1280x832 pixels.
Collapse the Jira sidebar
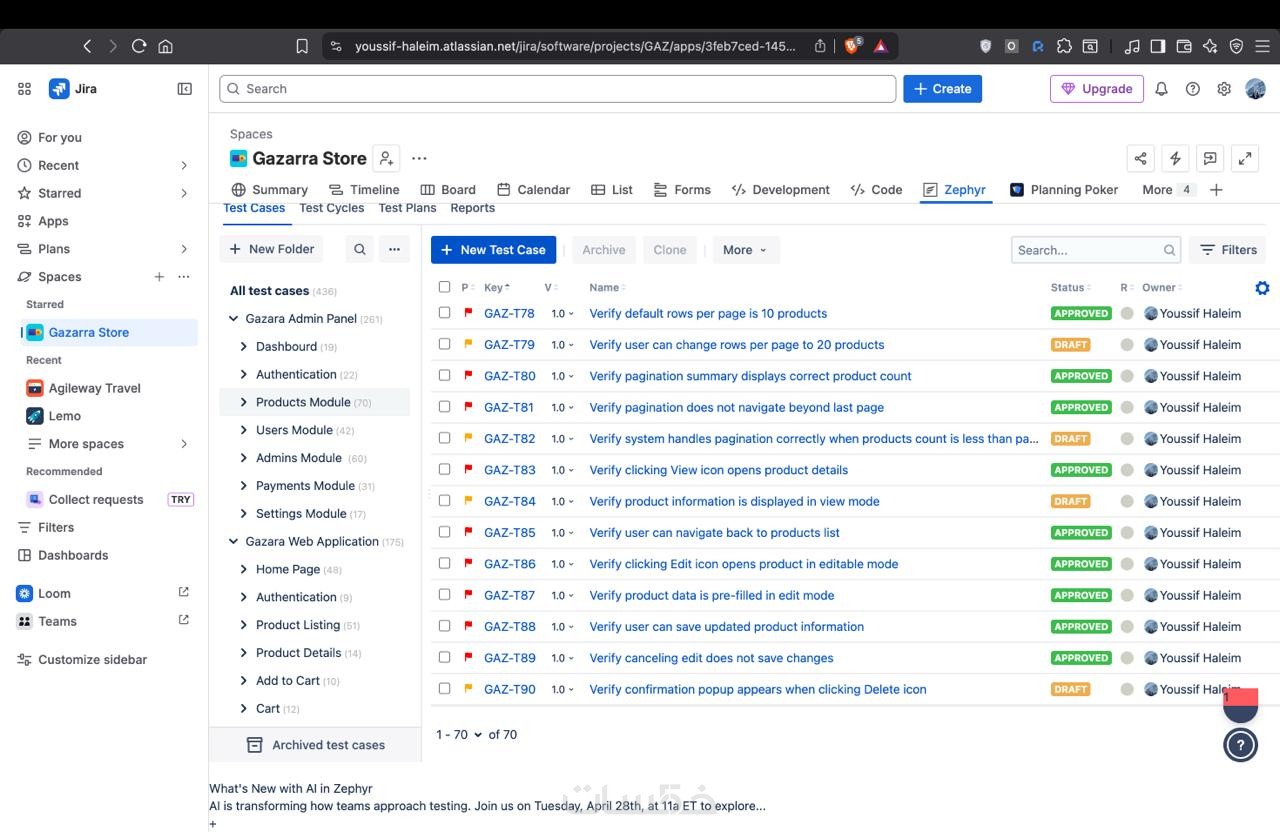click(185, 89)
